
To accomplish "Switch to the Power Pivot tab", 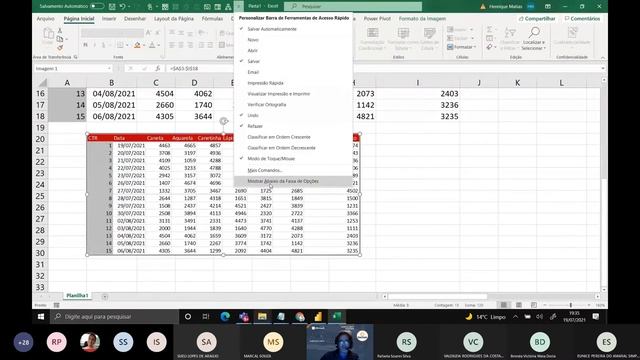I will pyautogui.click(x=377, y=19).
